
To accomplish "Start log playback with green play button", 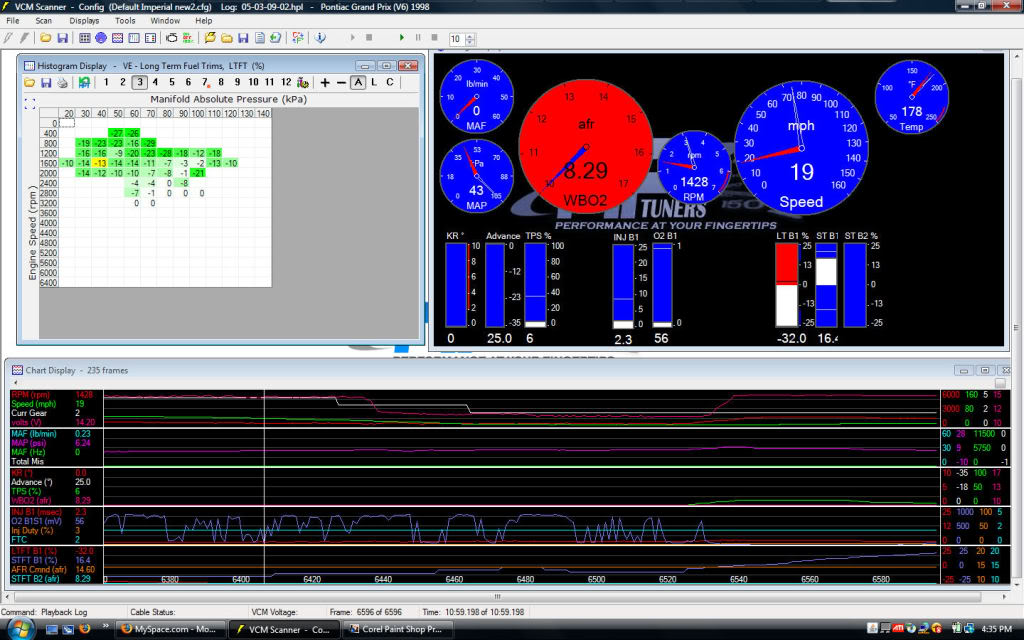I will 402,38.
